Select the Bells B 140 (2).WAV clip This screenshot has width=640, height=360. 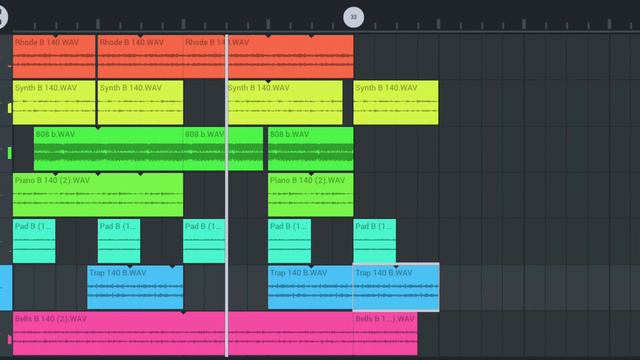pos(183,333)
